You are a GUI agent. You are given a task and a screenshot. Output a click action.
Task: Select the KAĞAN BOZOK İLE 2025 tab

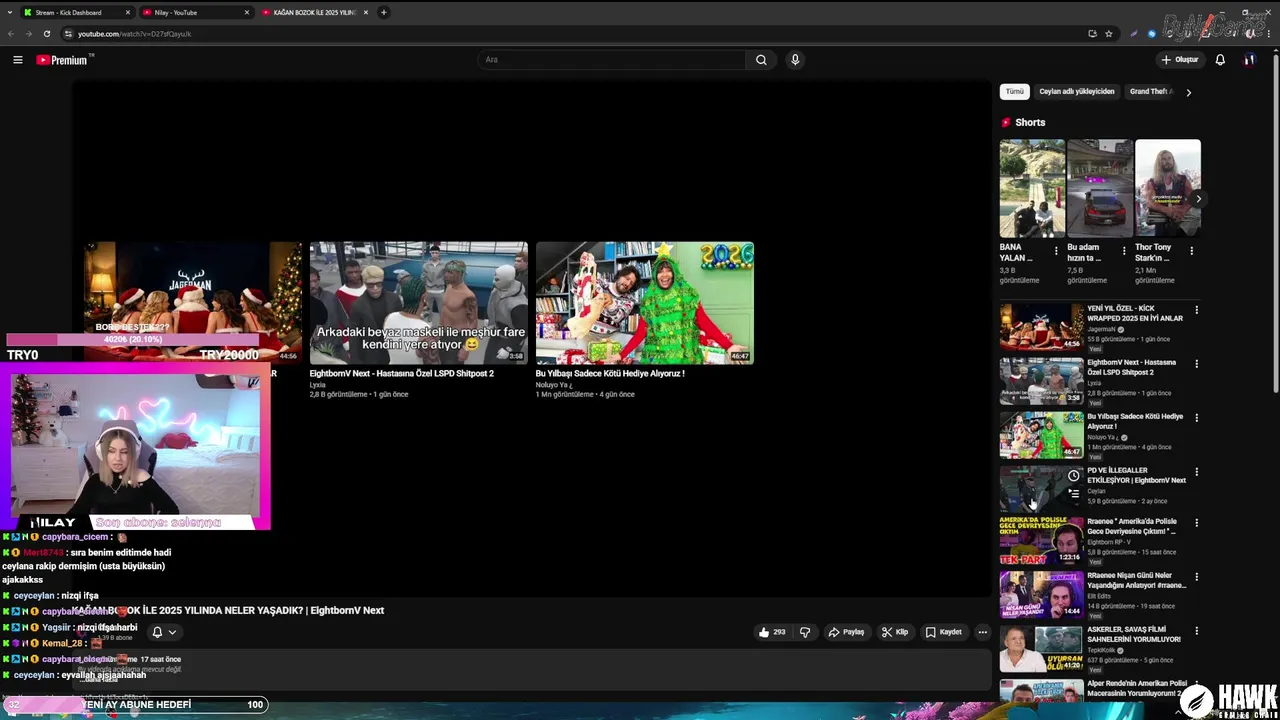coord(314,13)
